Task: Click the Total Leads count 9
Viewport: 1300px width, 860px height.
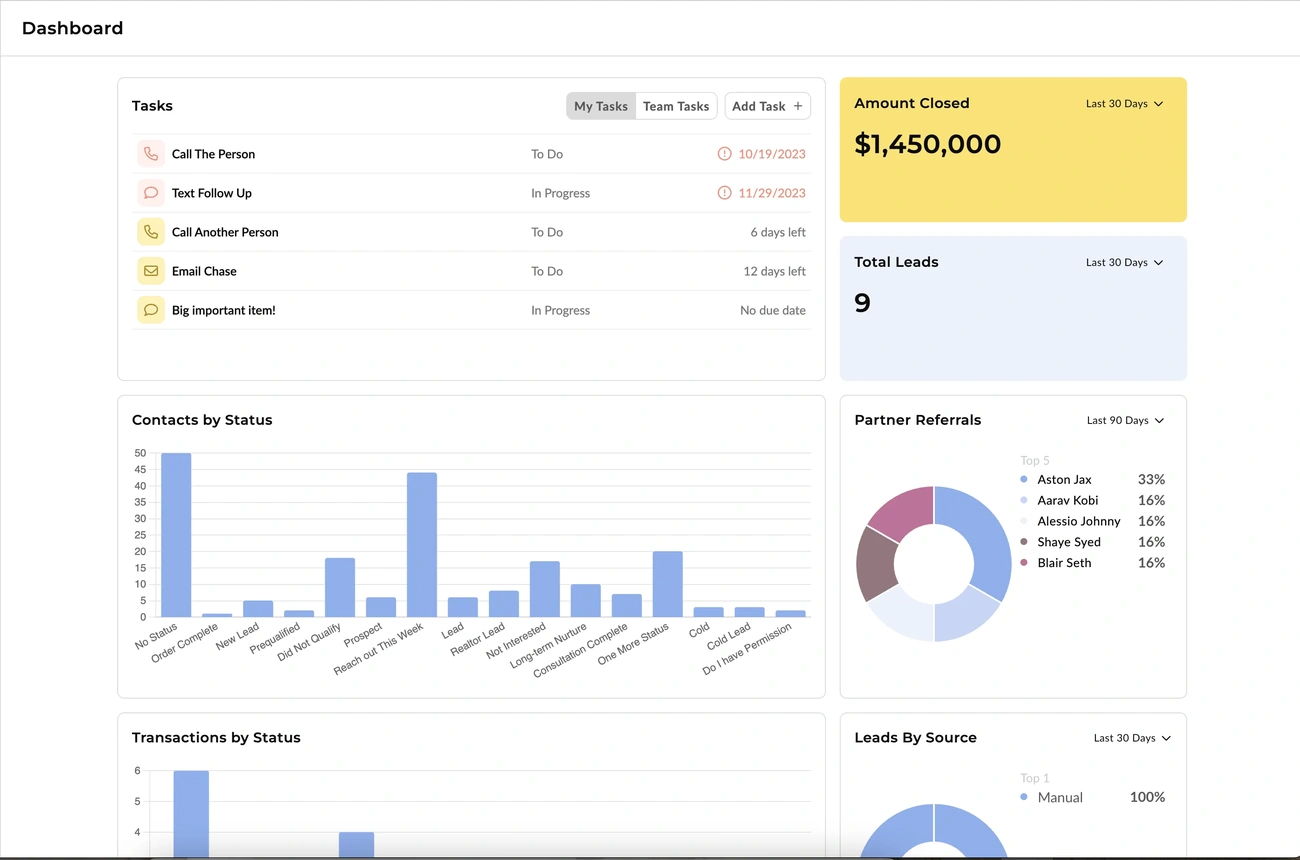Action: 862,303
